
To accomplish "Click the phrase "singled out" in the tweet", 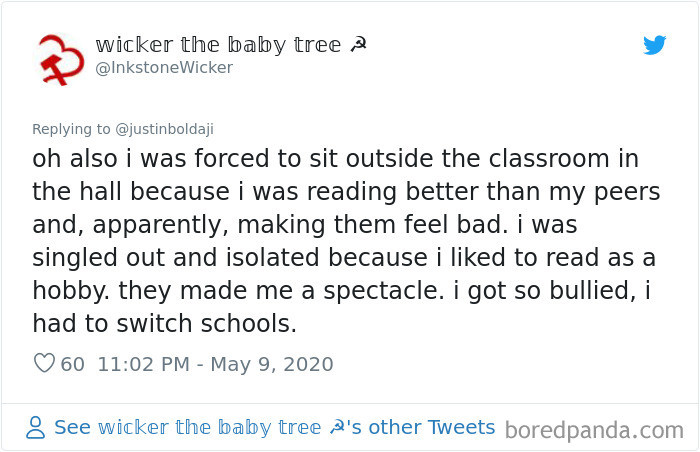I will click(102, 258).
